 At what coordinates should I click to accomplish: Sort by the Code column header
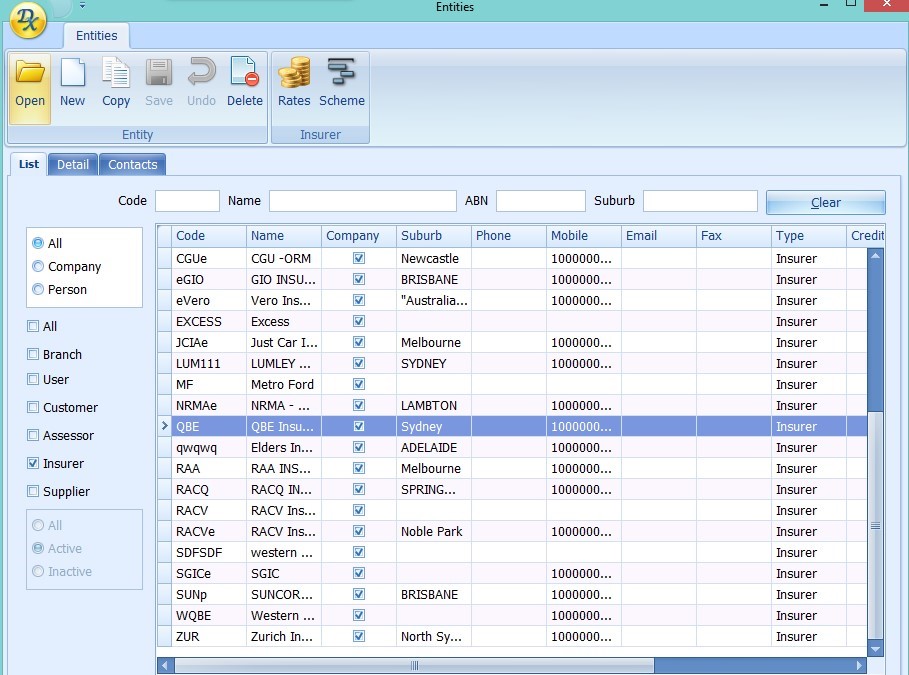point(209,236)
